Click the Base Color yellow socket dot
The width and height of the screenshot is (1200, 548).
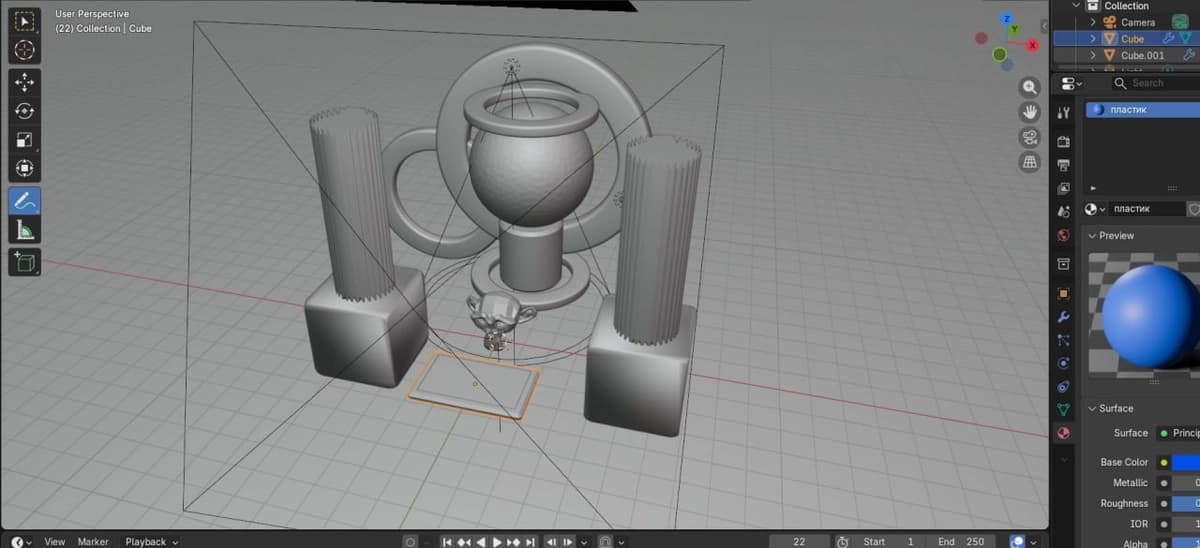[1163, 462]
